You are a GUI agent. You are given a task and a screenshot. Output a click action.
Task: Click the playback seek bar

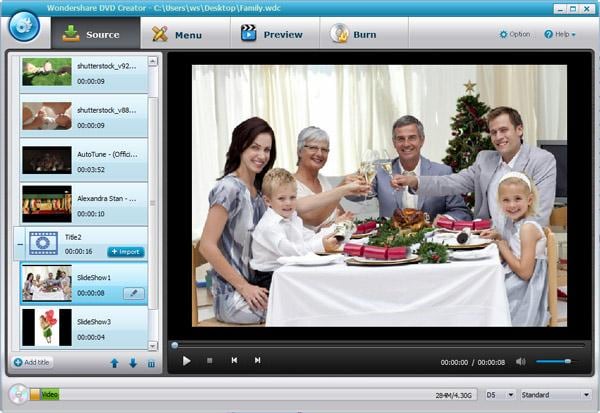pos(378,345)
